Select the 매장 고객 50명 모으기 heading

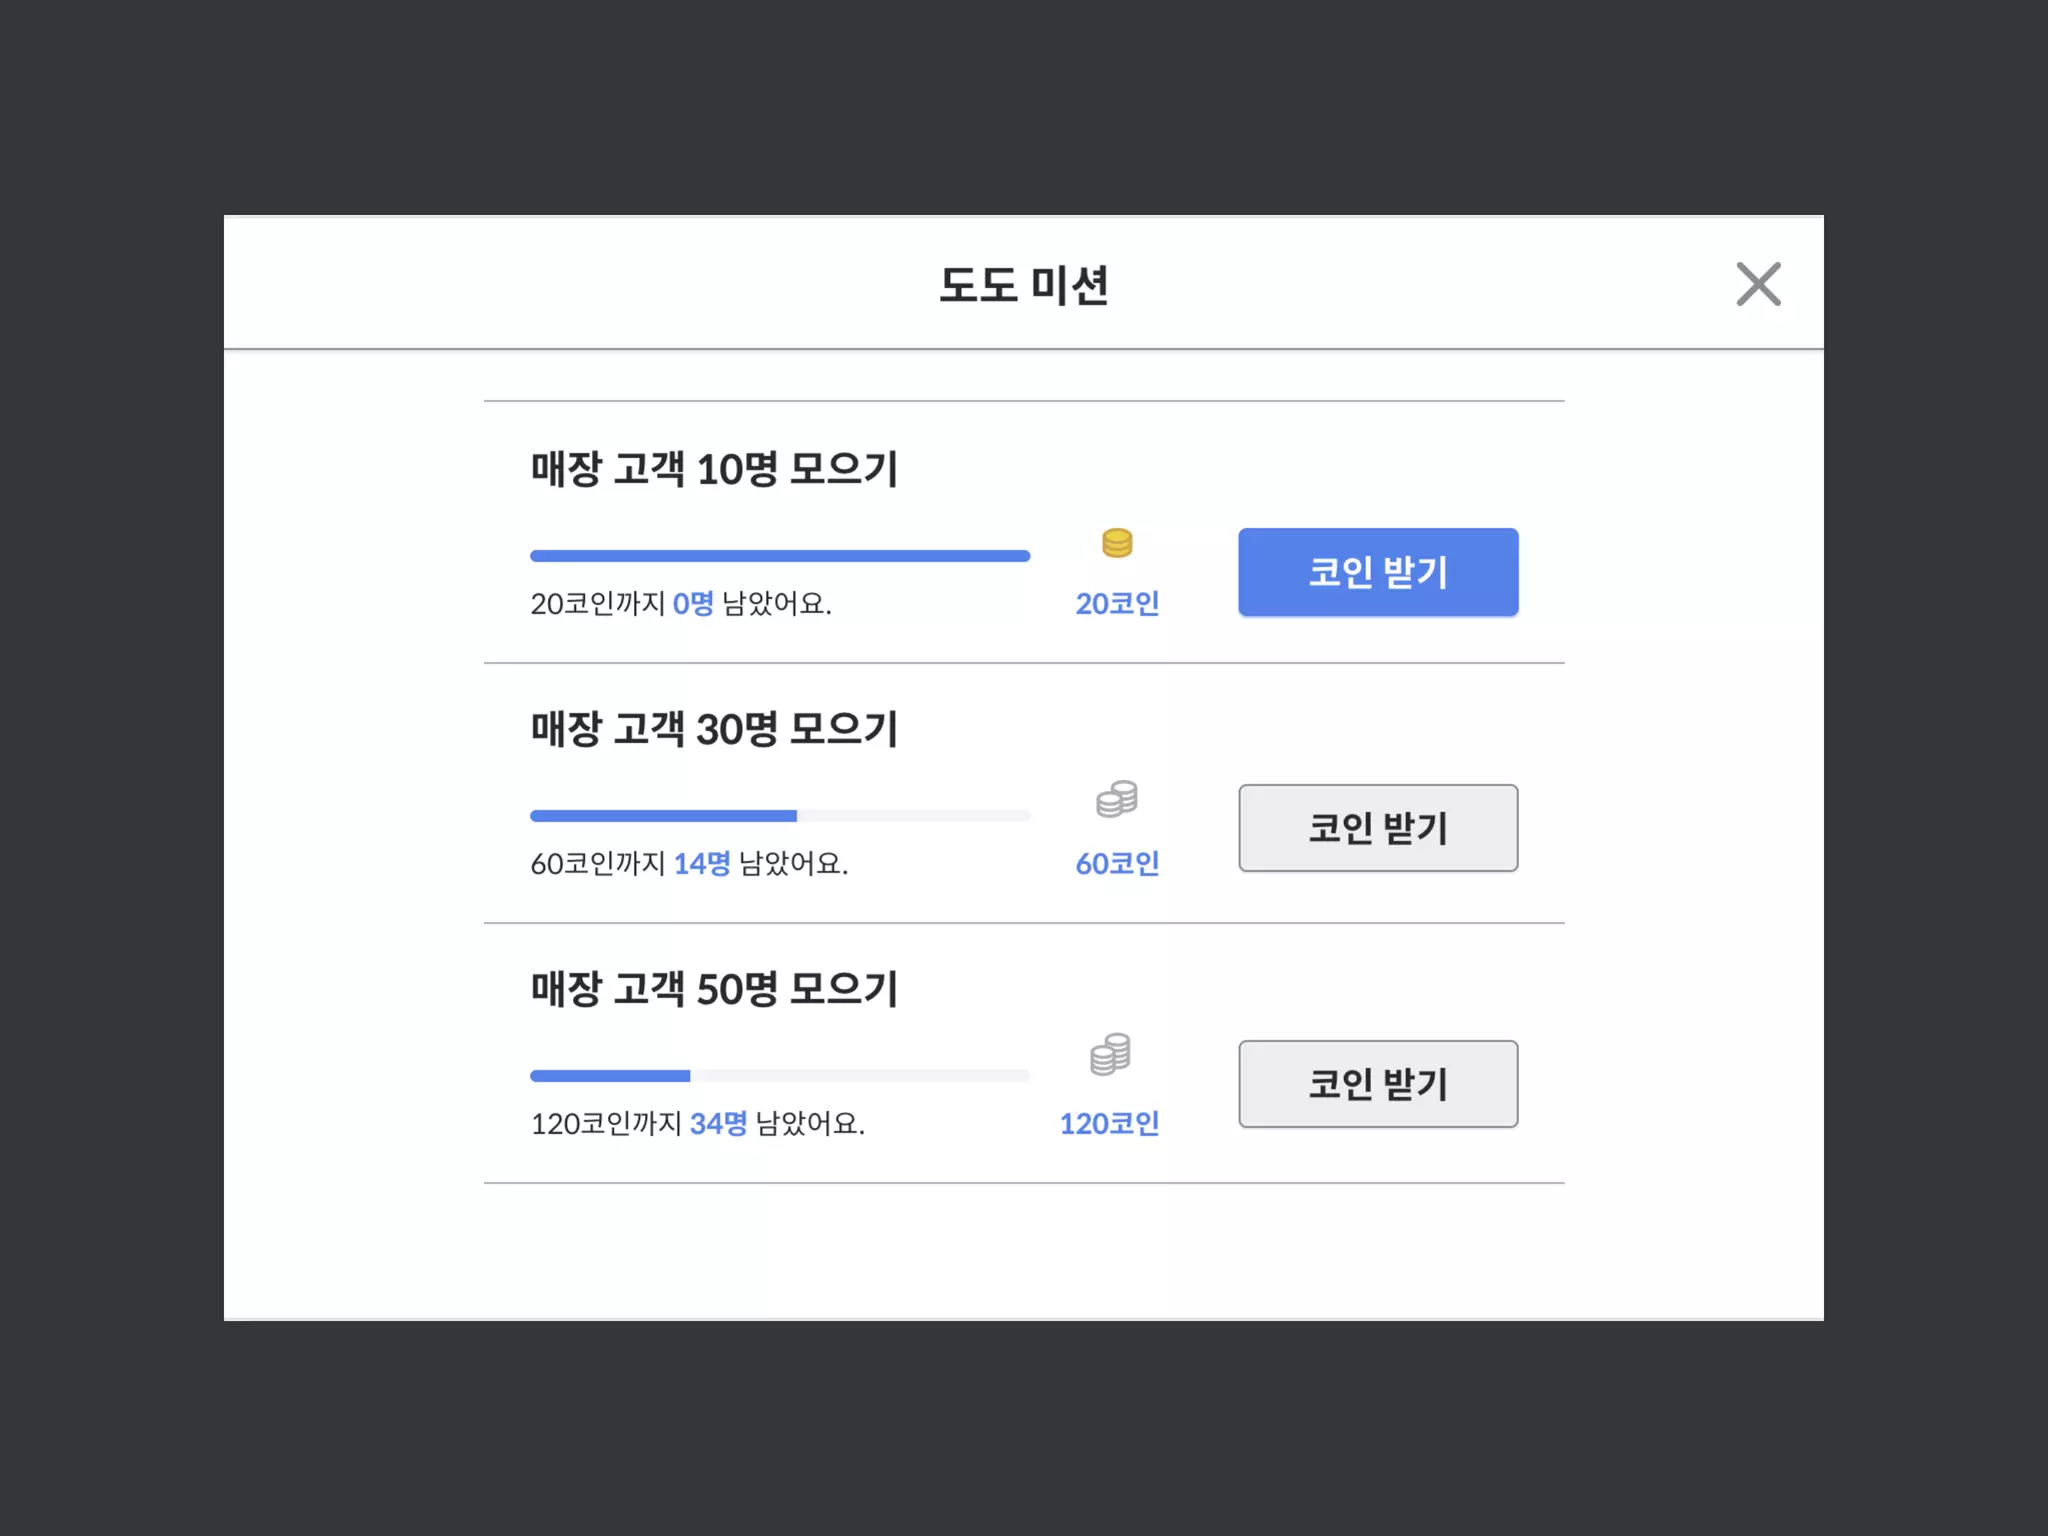pos(714,989)
